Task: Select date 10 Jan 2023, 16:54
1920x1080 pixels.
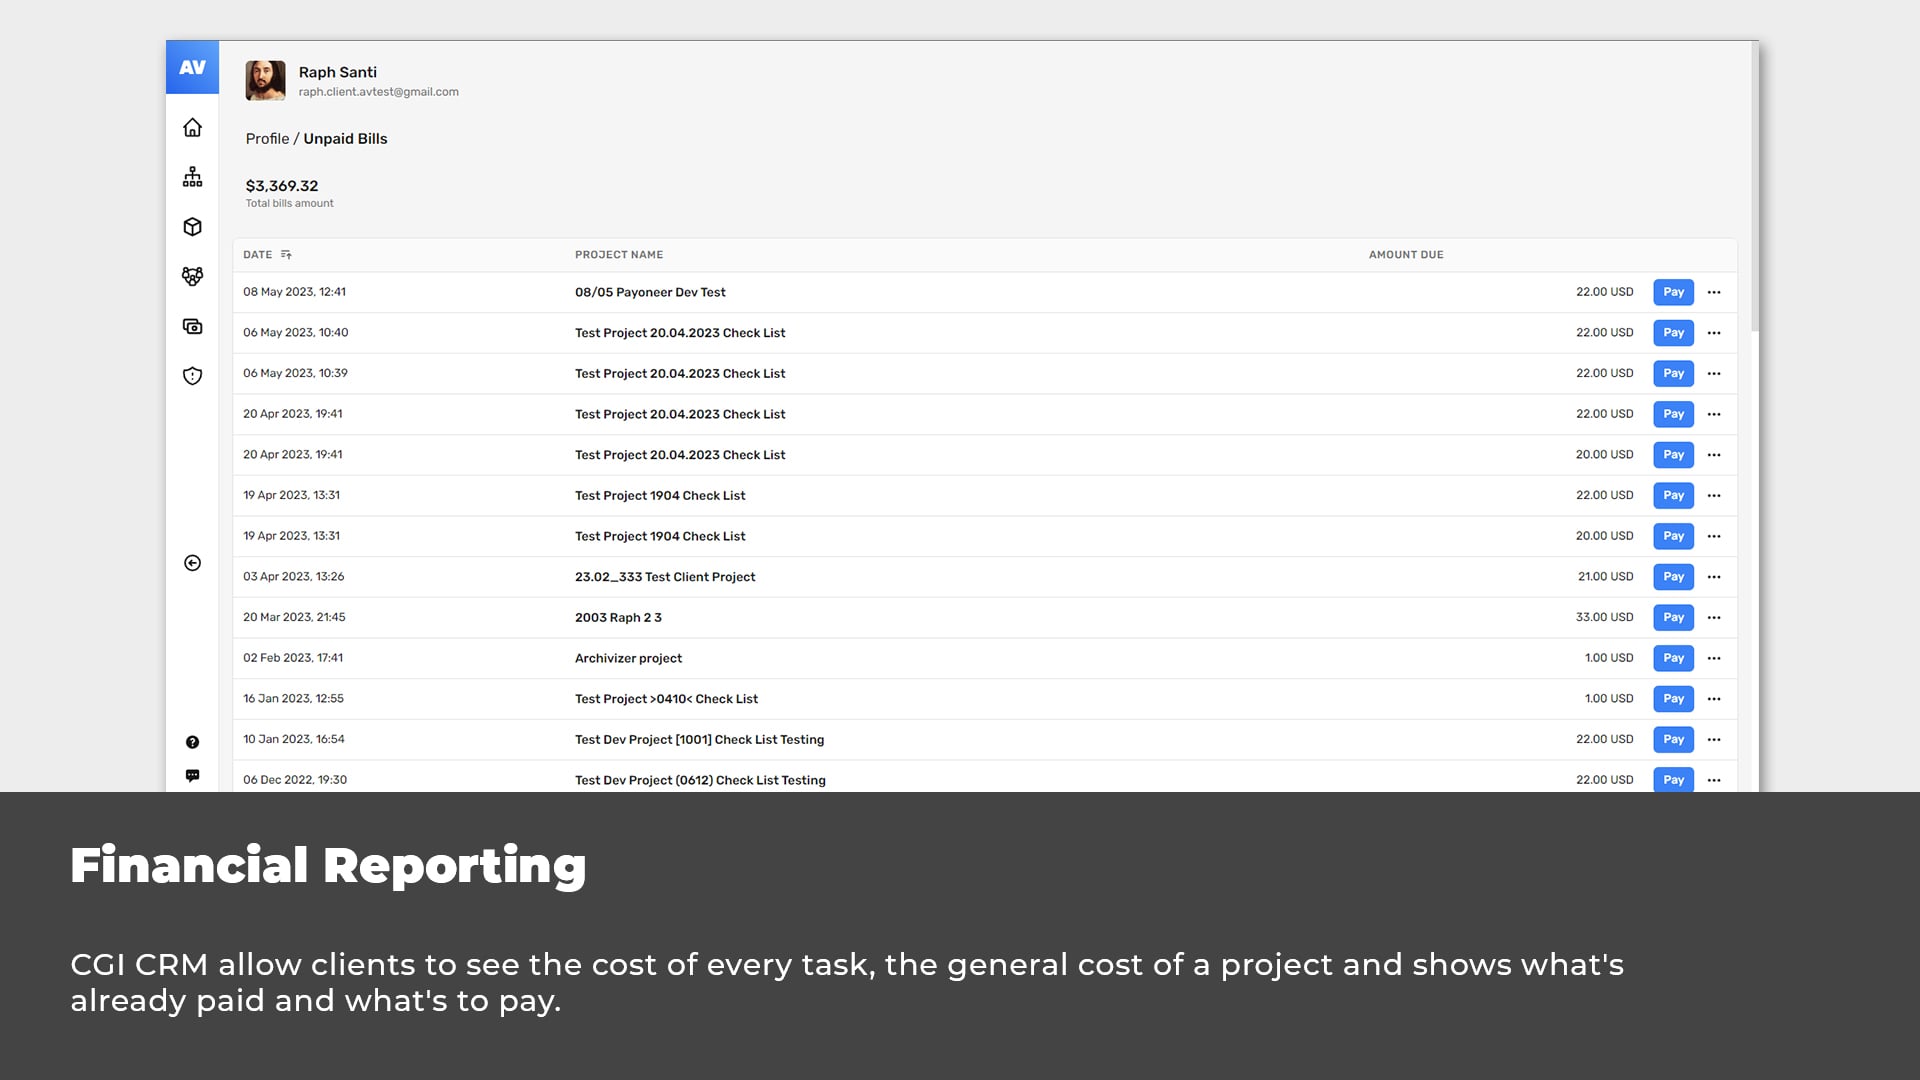Action: tap(293, 739)
